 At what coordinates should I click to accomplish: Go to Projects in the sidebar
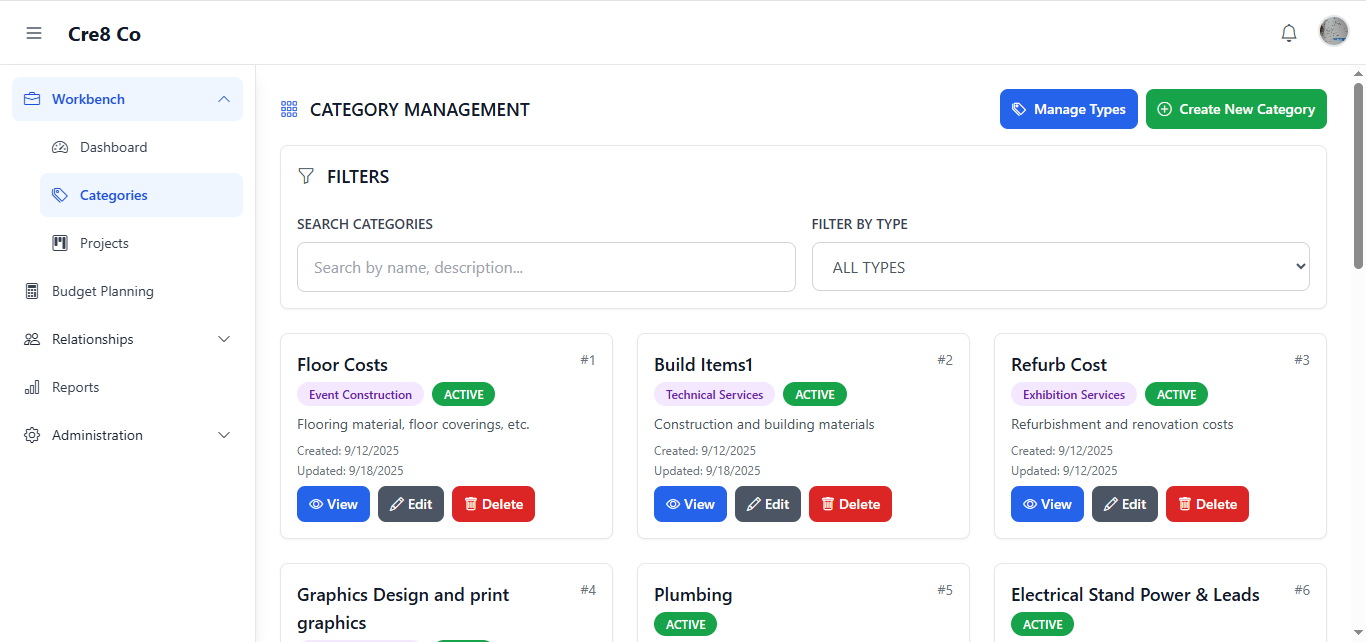(x=104, y=243)
